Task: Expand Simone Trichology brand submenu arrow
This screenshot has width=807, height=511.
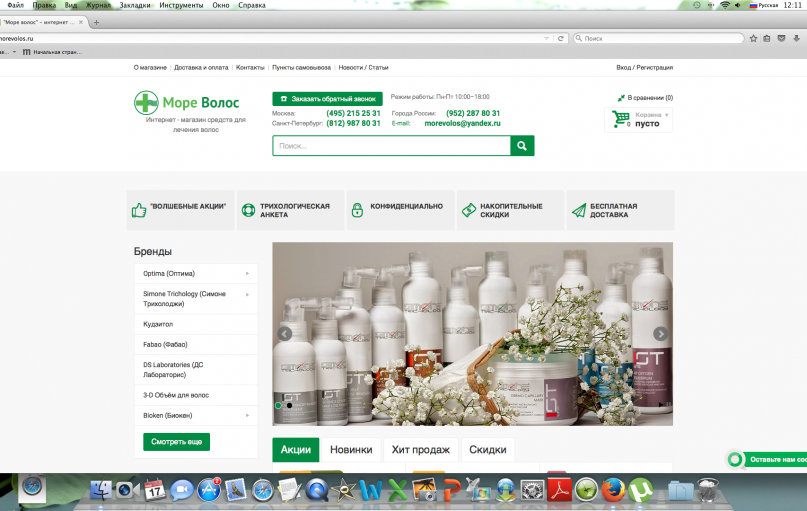Action: (x=247, y=294)
